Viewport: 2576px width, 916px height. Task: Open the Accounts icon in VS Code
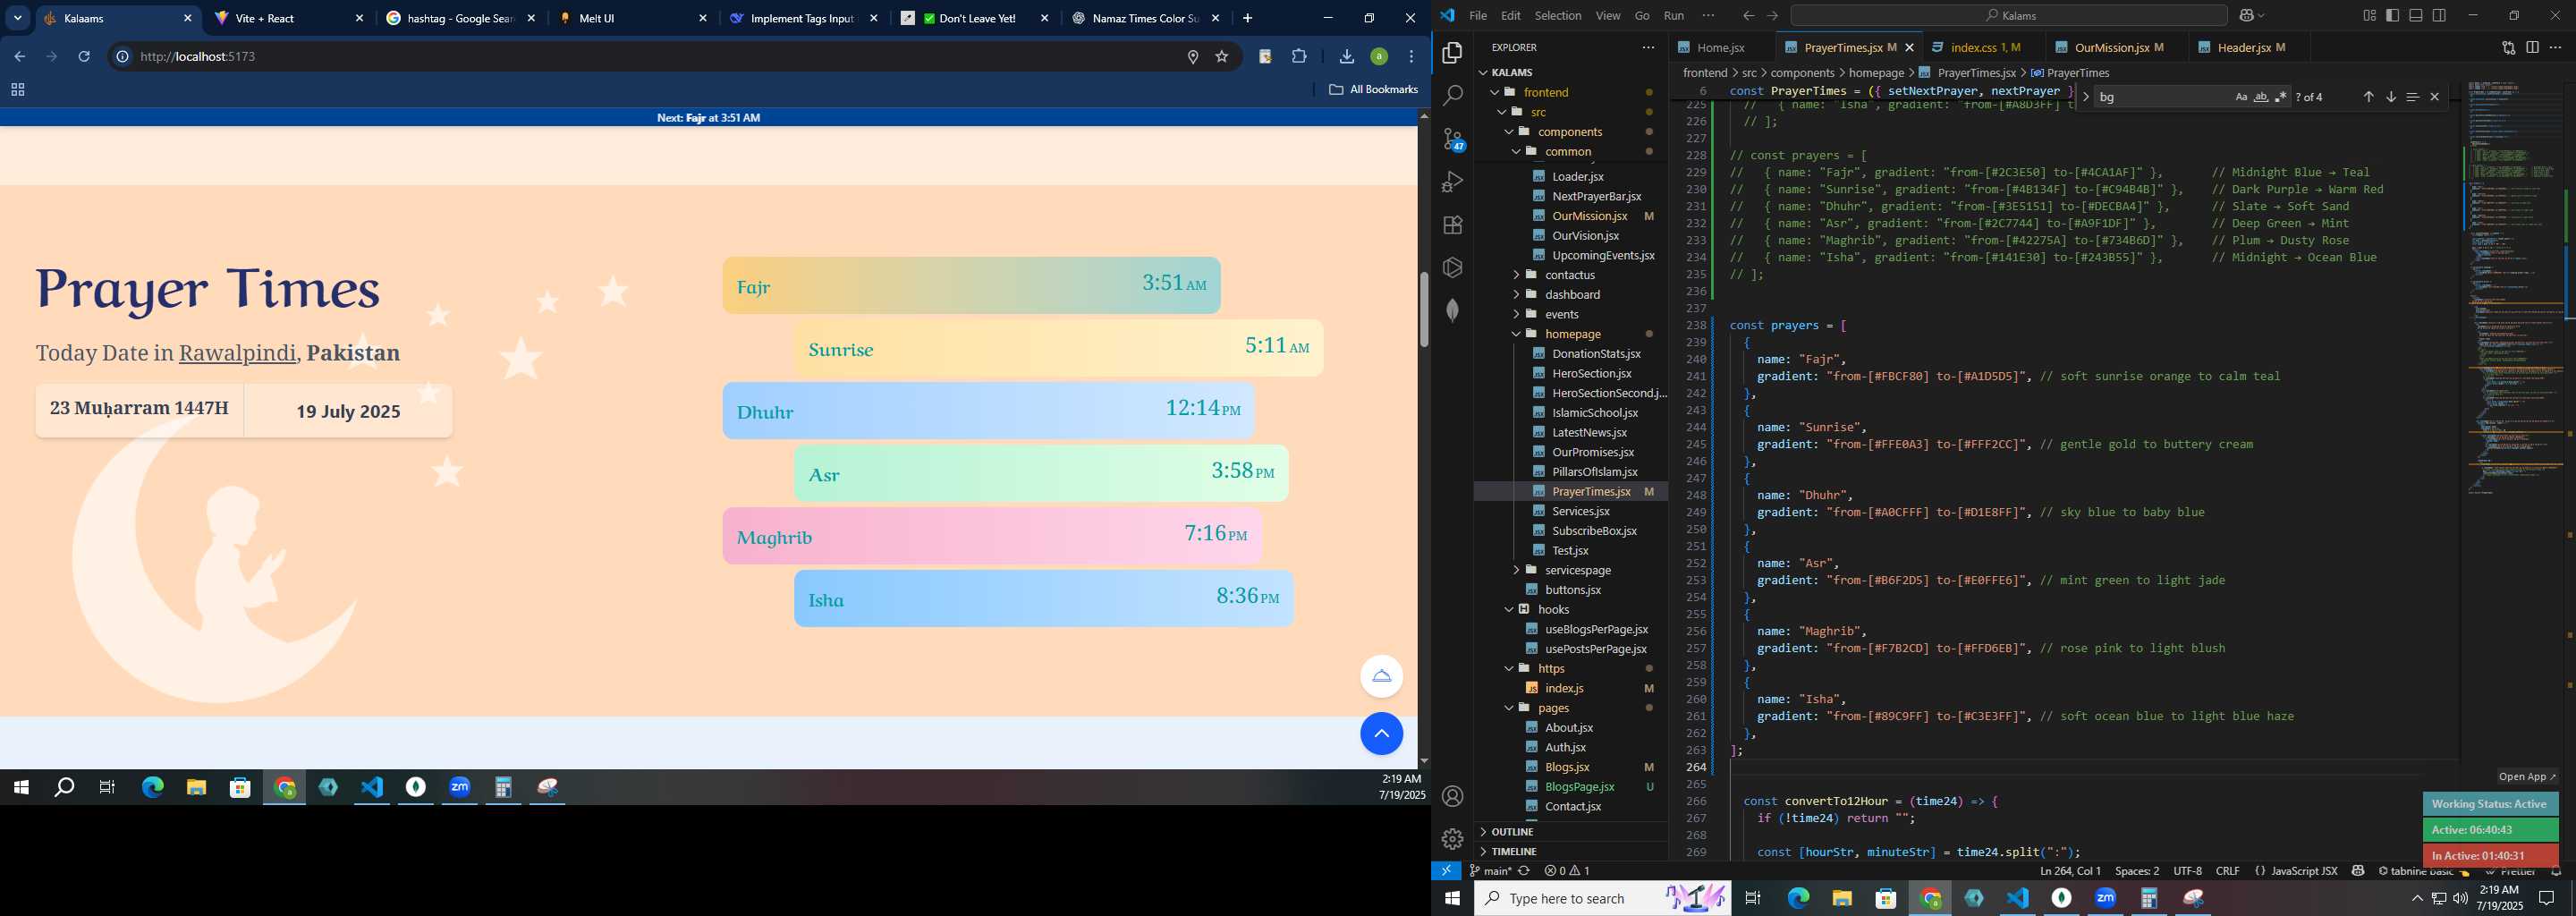pyautogui.click(x=1452, y=796)
